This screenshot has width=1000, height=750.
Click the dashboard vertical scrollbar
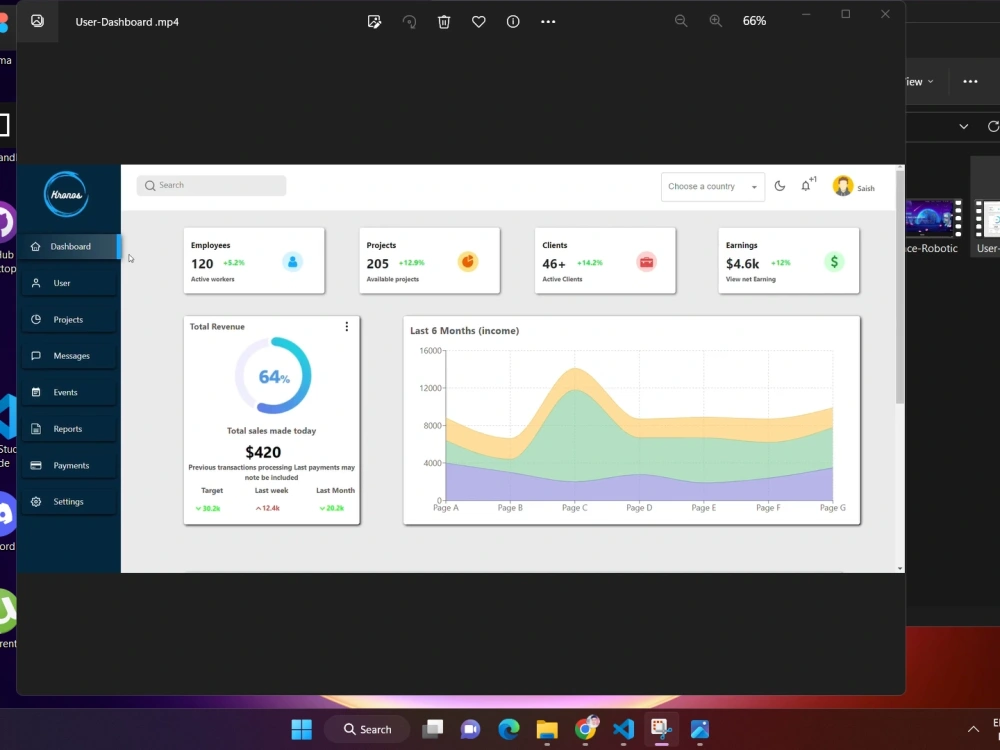click(900, 287)
